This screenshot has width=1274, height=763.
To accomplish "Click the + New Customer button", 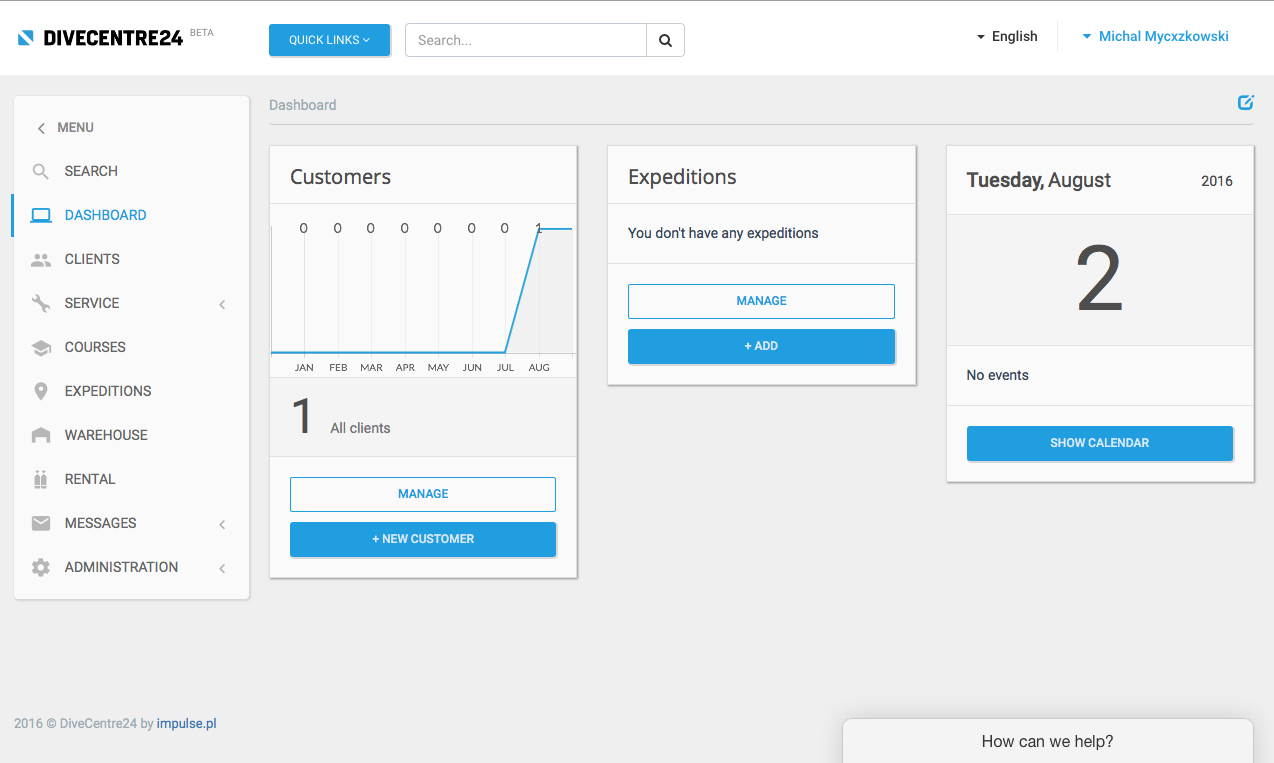I will click(423, 539).
